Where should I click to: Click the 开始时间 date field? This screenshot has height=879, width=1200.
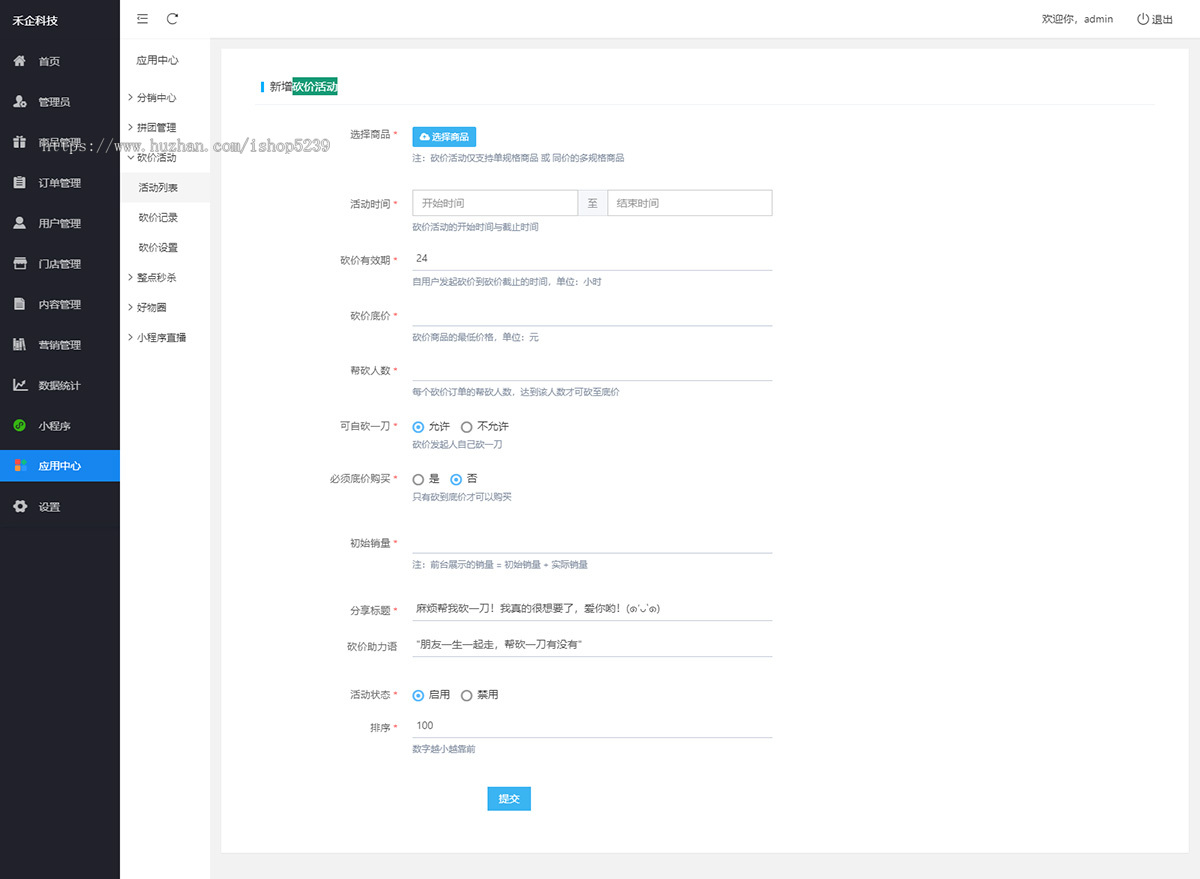pyautogui.click(x=495, y=203)
